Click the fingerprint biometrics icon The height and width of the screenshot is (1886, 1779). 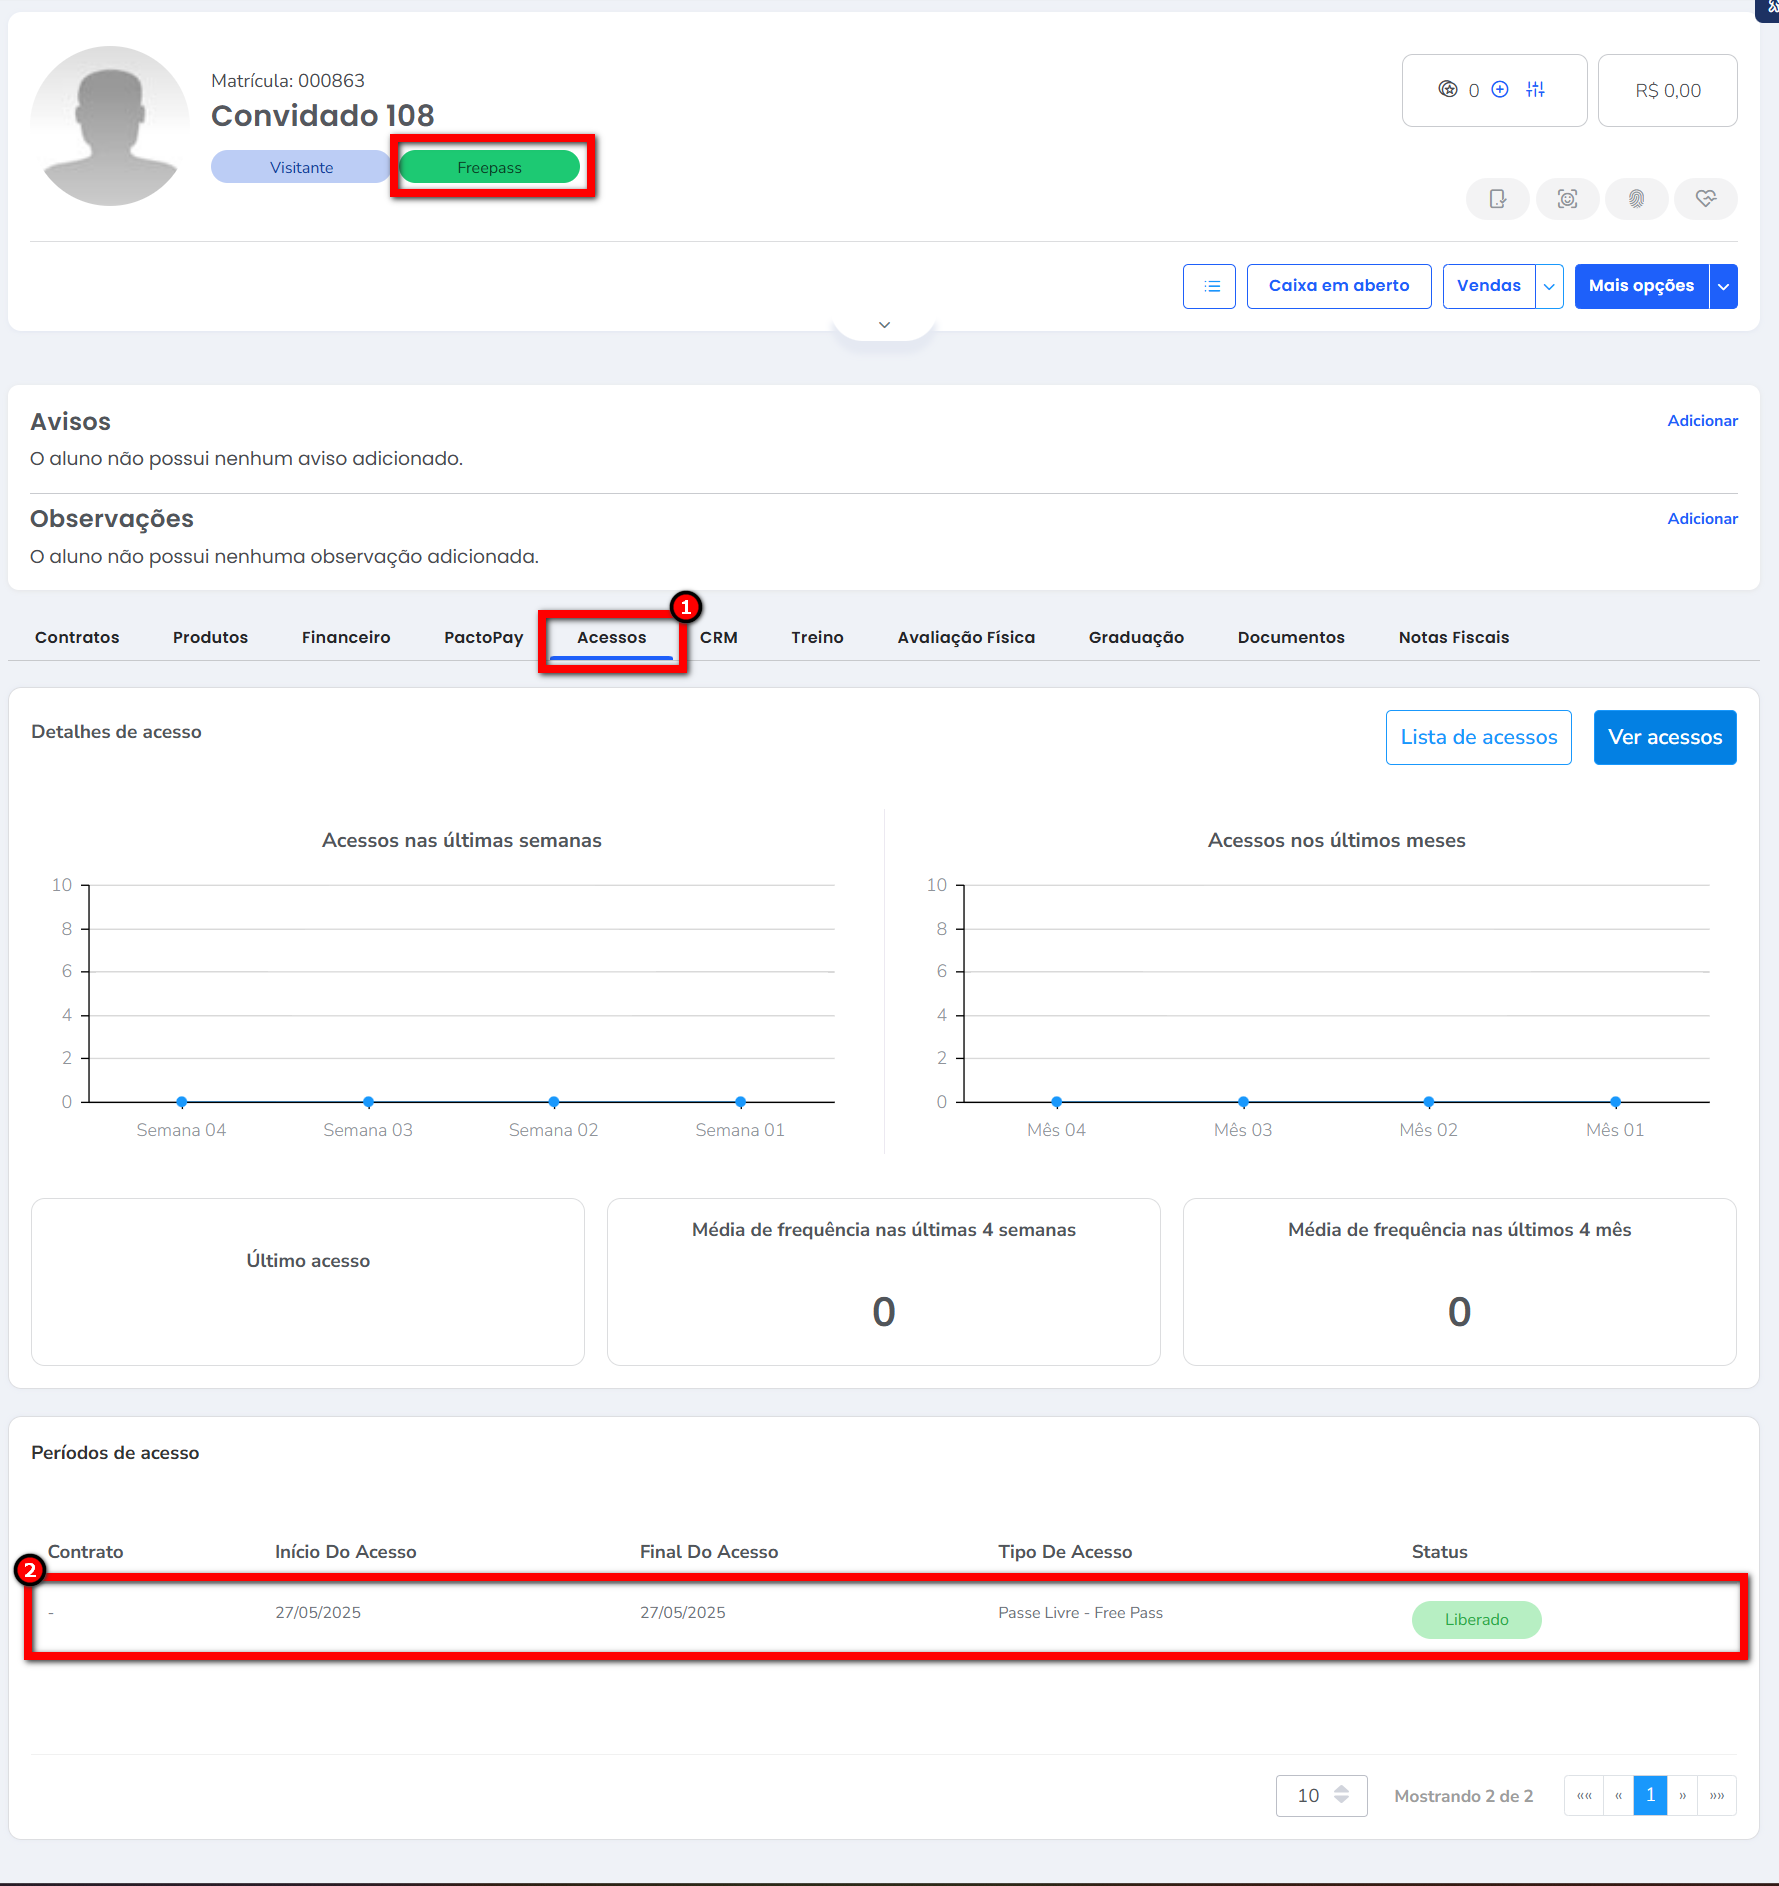click(1636, 199)
